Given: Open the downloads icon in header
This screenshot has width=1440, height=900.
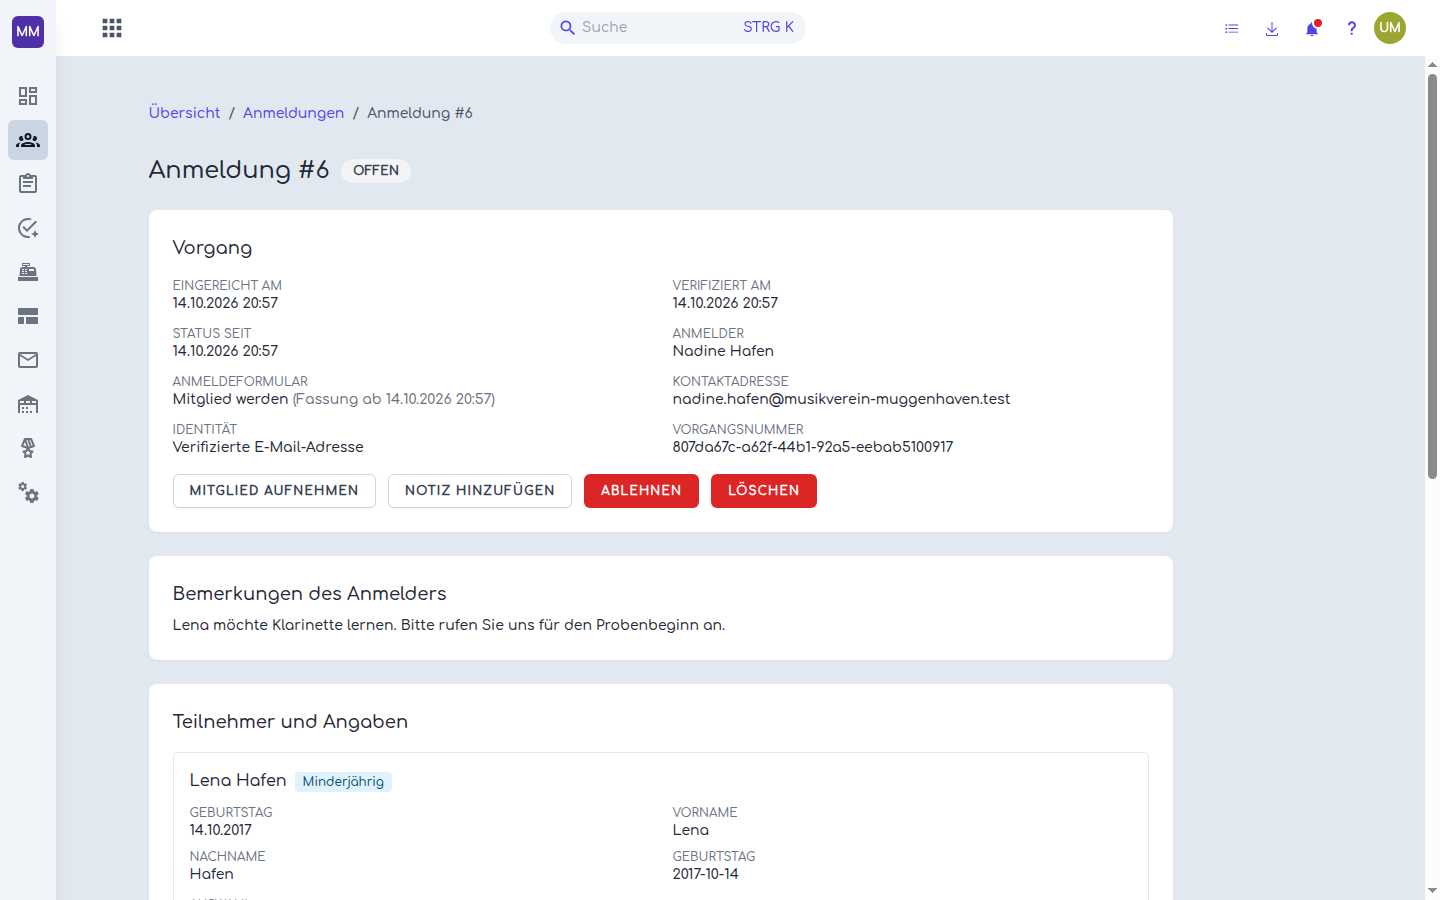Looking at the screenshot, I should click(1272, 29).
